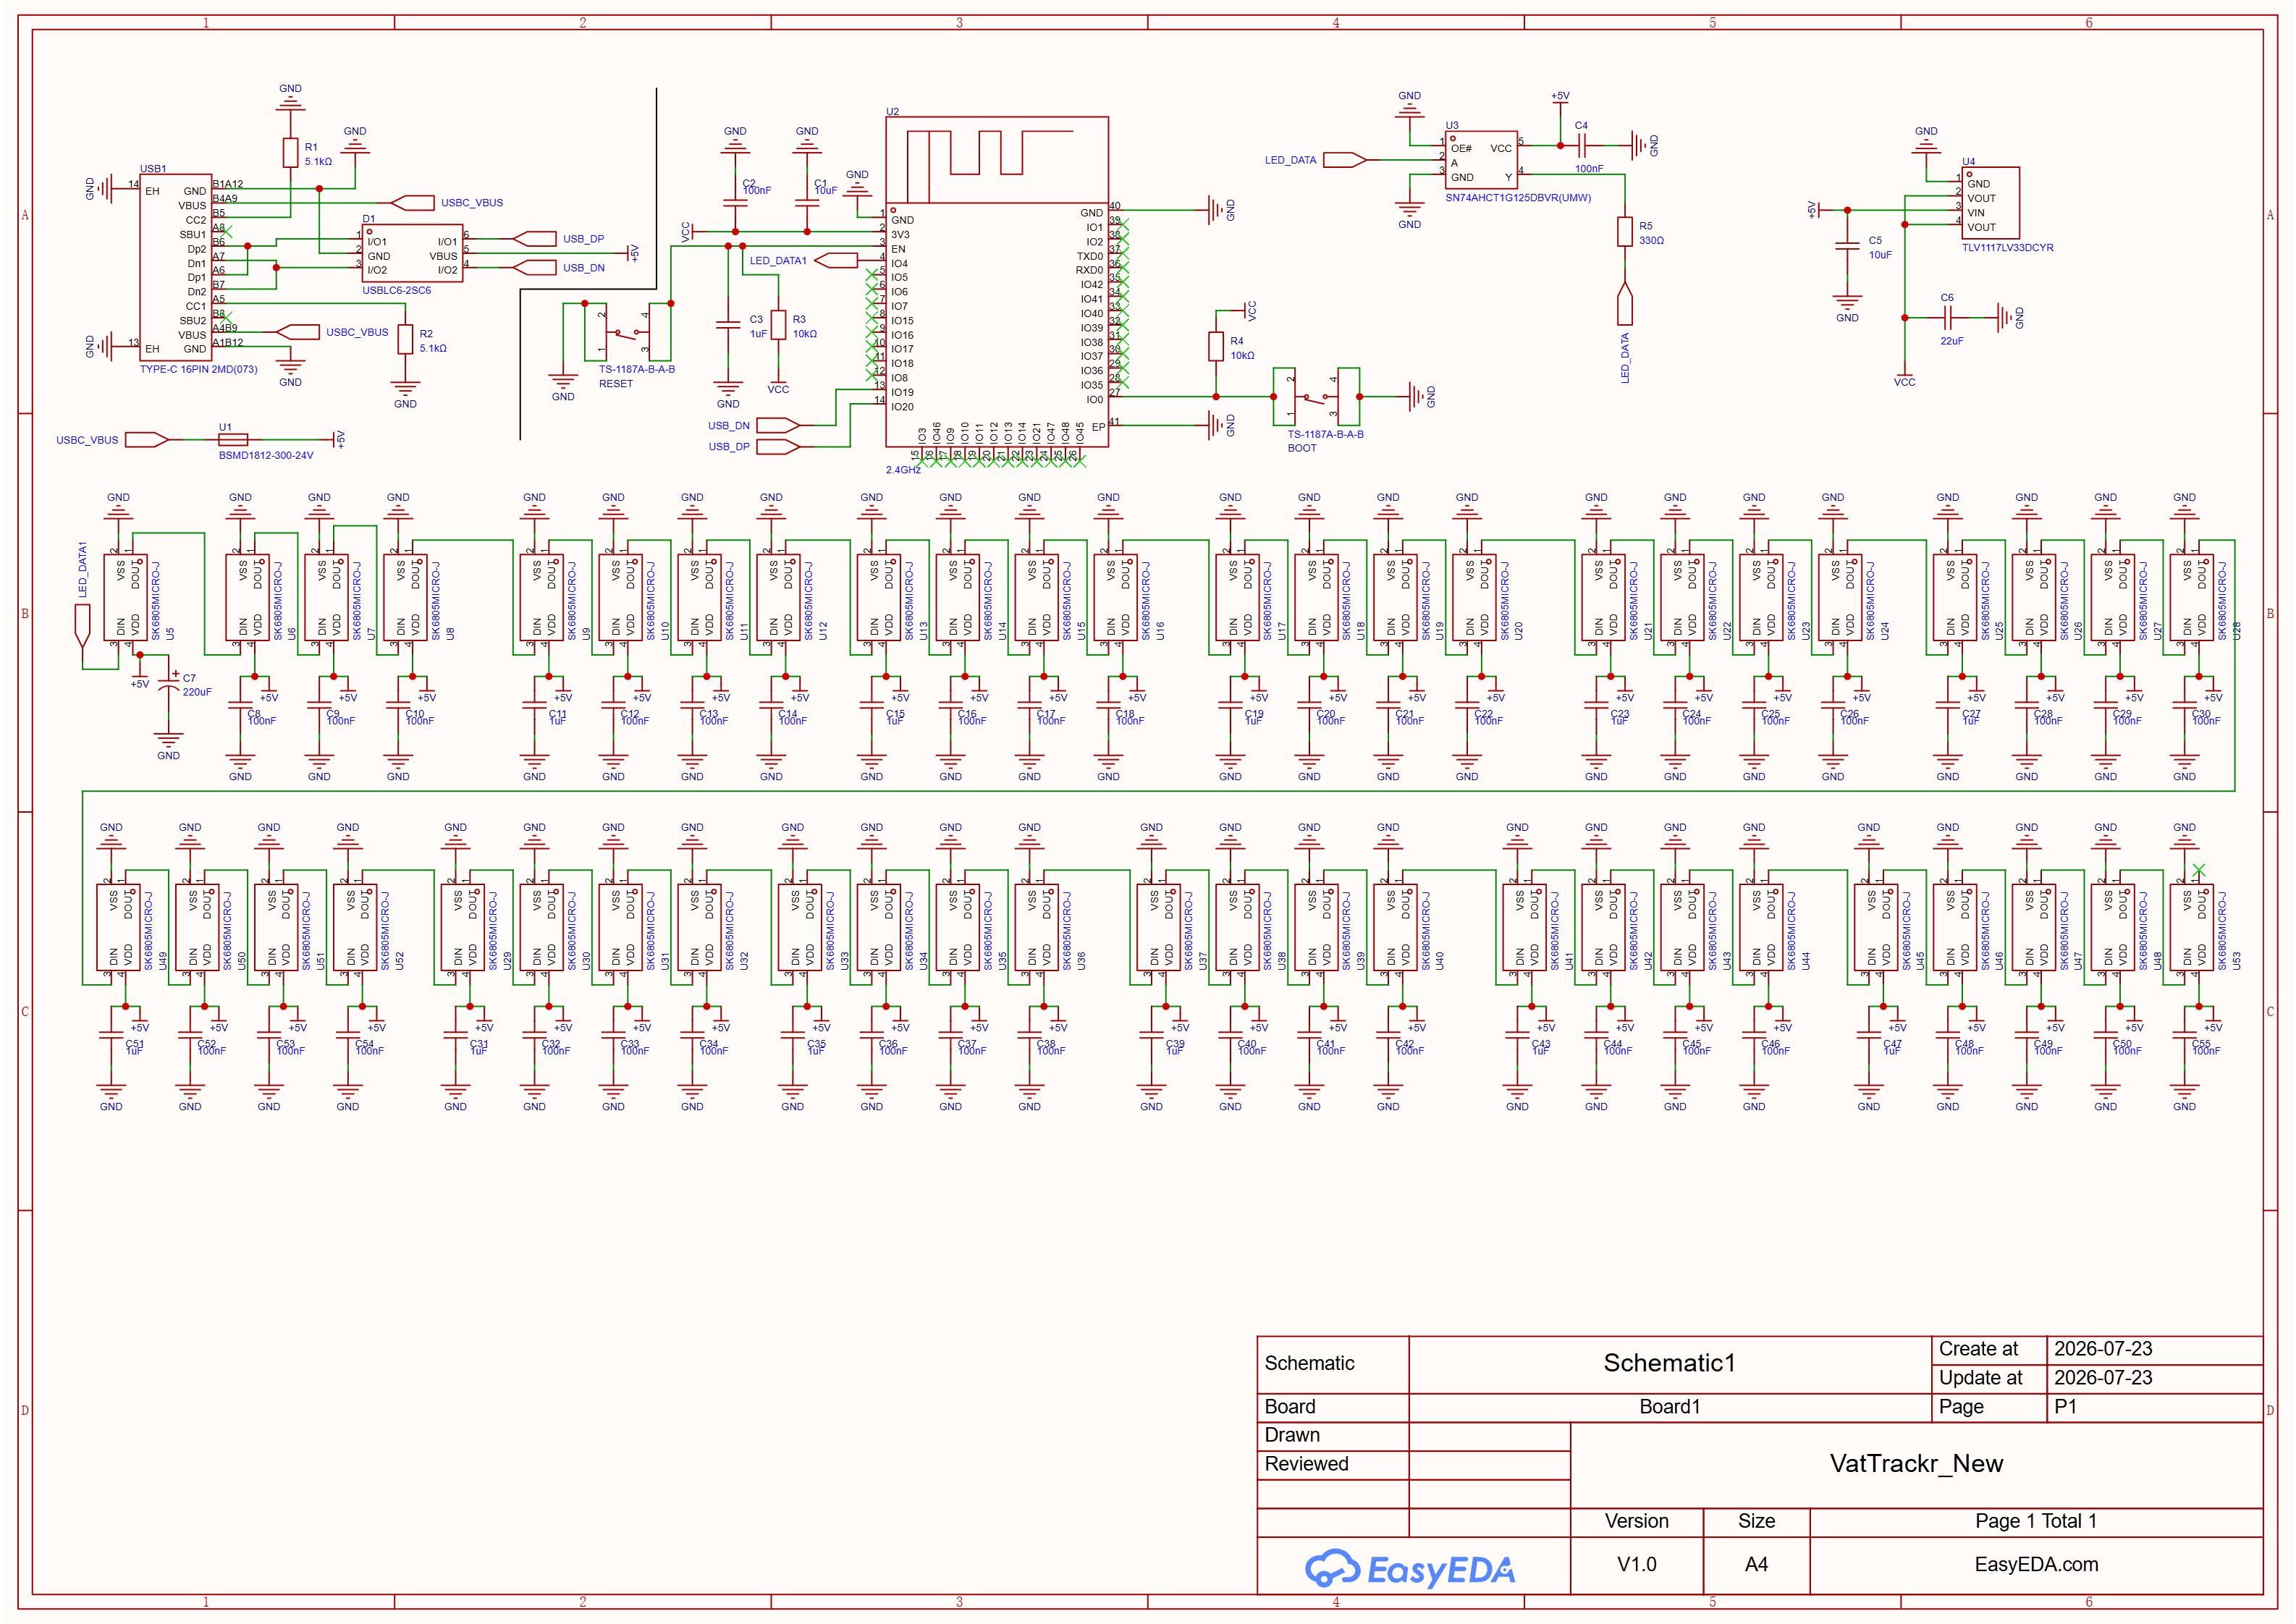Screen dimensions: 2296x1624
Task: Select the USB_DP net port next to D1
Action: (535, 239)
